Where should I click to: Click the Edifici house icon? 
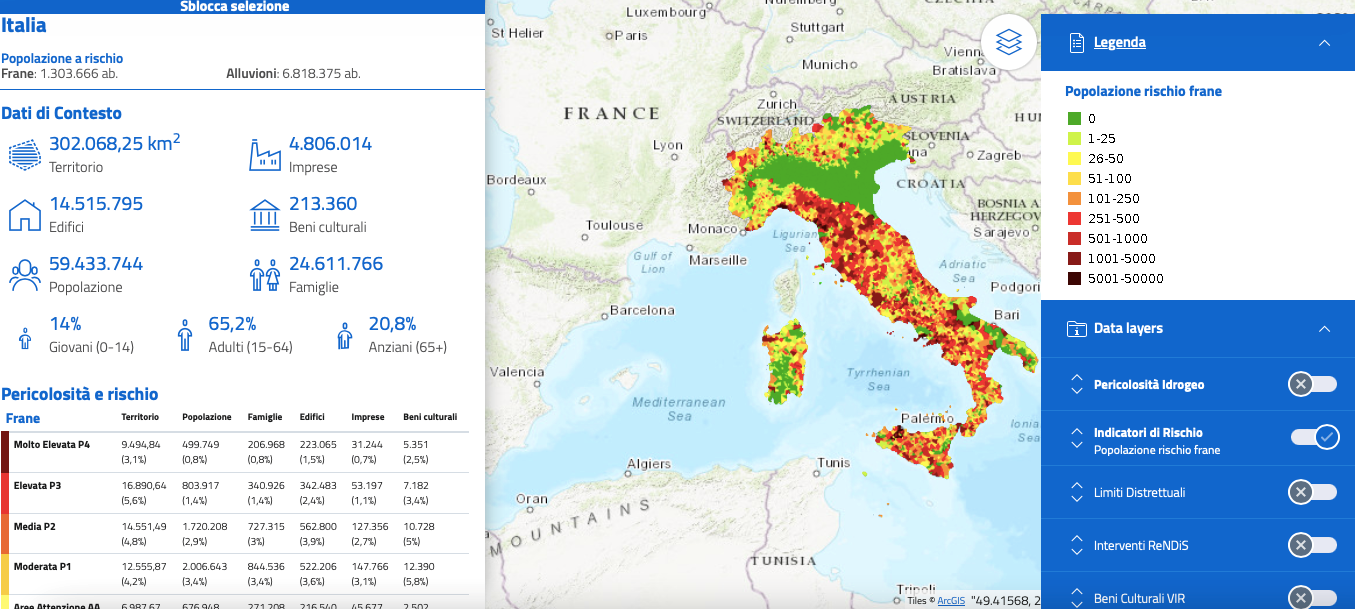click(x=24, y=215)
